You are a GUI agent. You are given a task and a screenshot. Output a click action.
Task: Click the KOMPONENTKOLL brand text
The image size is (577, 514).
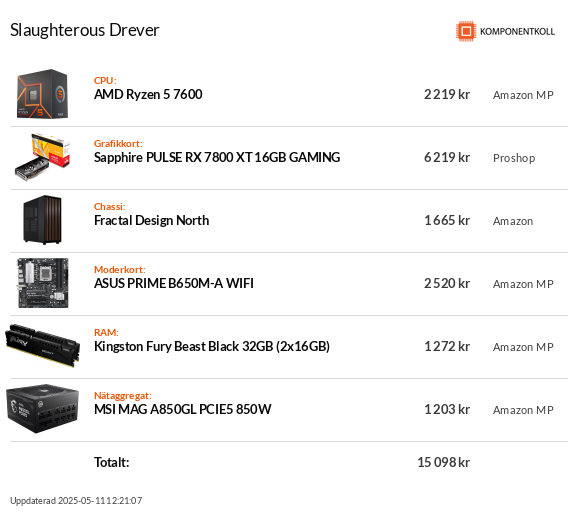point(517,32)
